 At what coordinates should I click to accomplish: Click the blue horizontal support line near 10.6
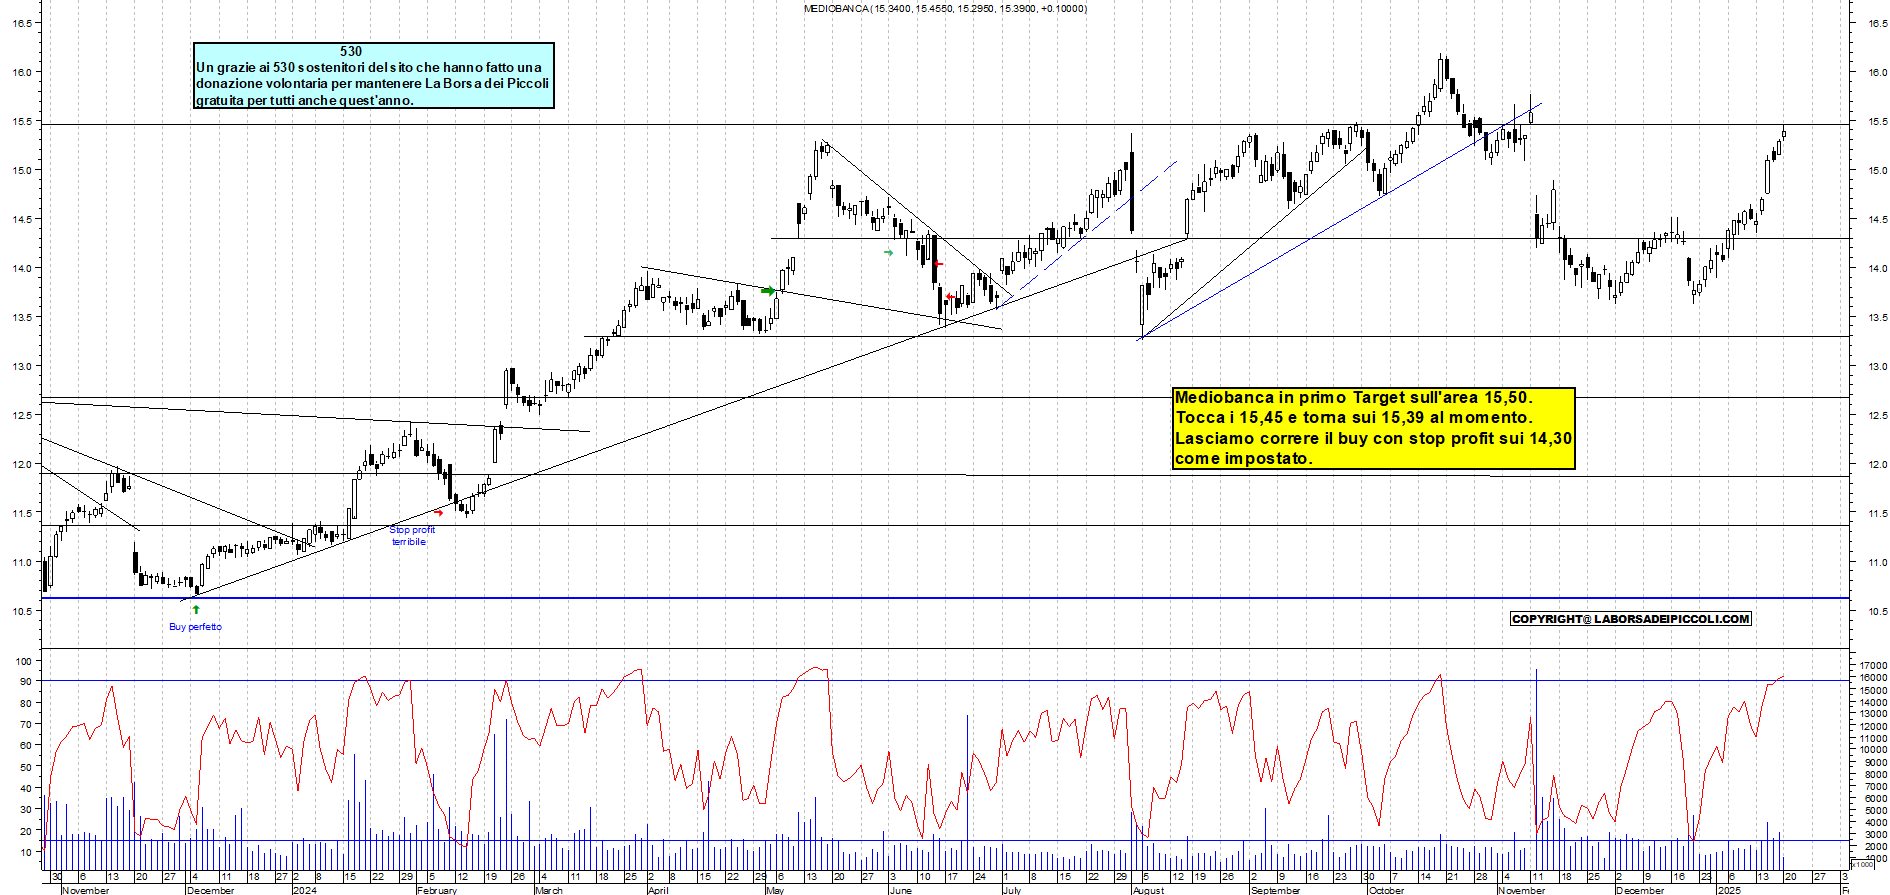coord(945,598)
